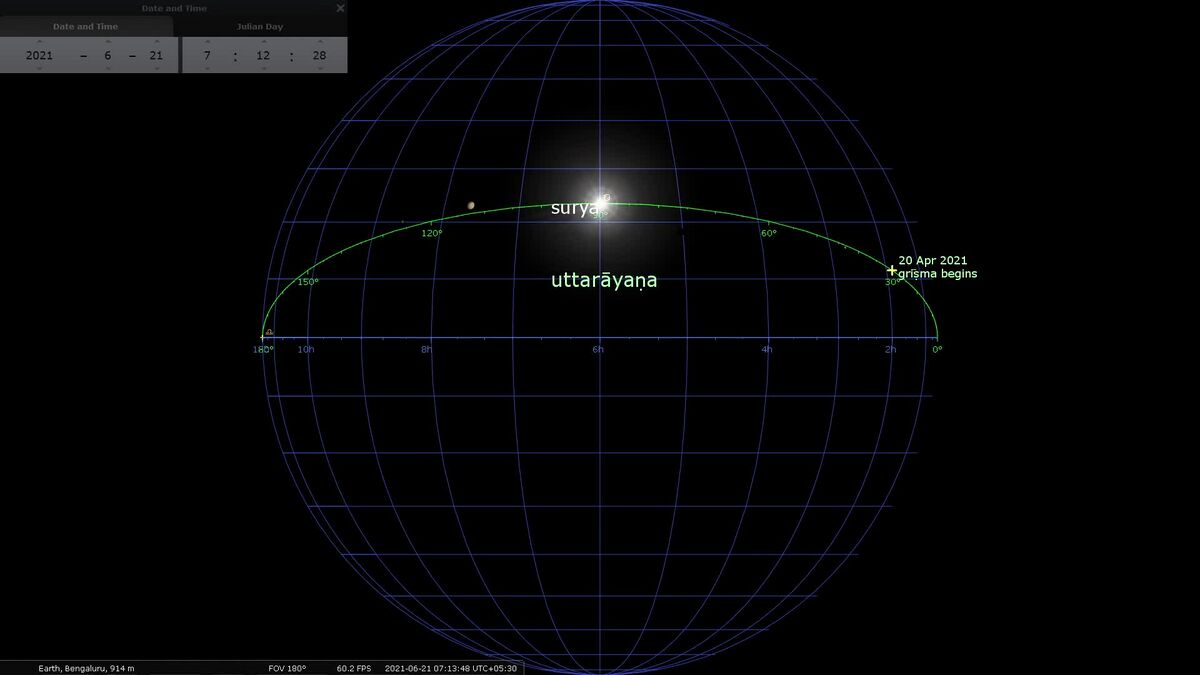Image resolution: width=1200 pixels, height=675 pixels.
Task: Close the Date and Time dialog
Action: click(340, 8)
